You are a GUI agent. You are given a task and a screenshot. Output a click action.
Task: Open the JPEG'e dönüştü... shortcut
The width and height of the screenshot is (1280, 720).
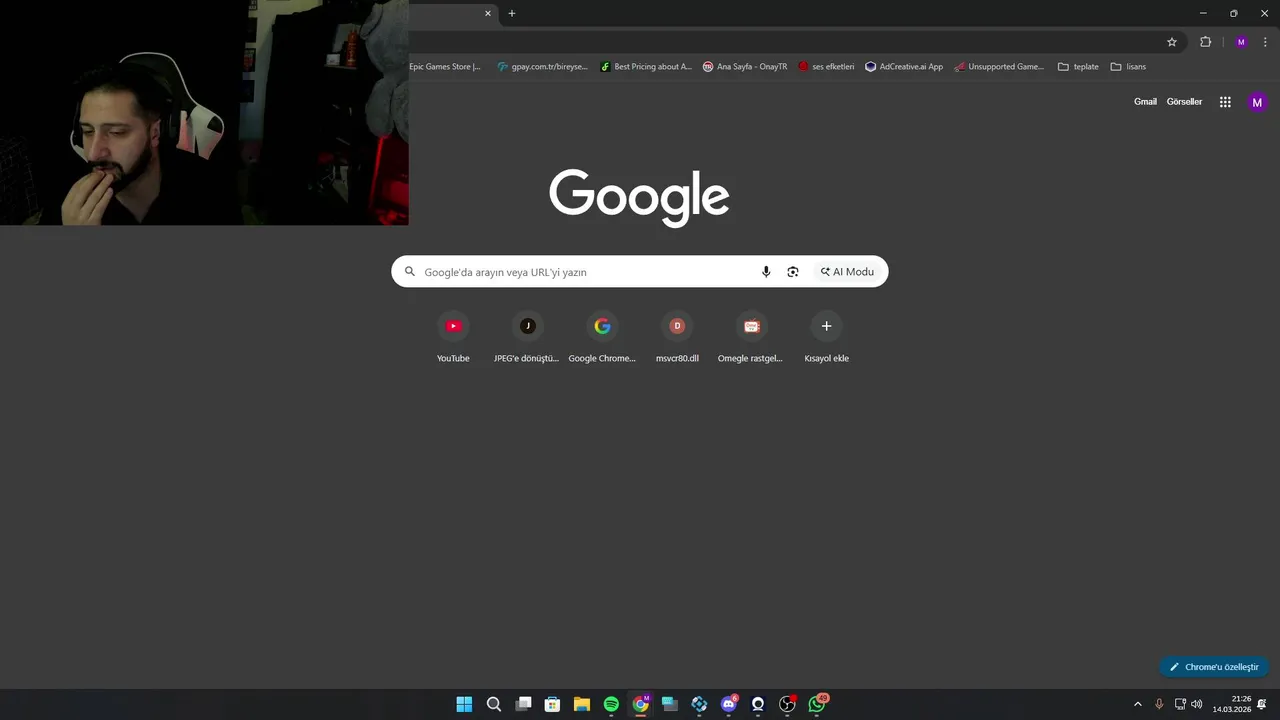[x=527, y=338]
